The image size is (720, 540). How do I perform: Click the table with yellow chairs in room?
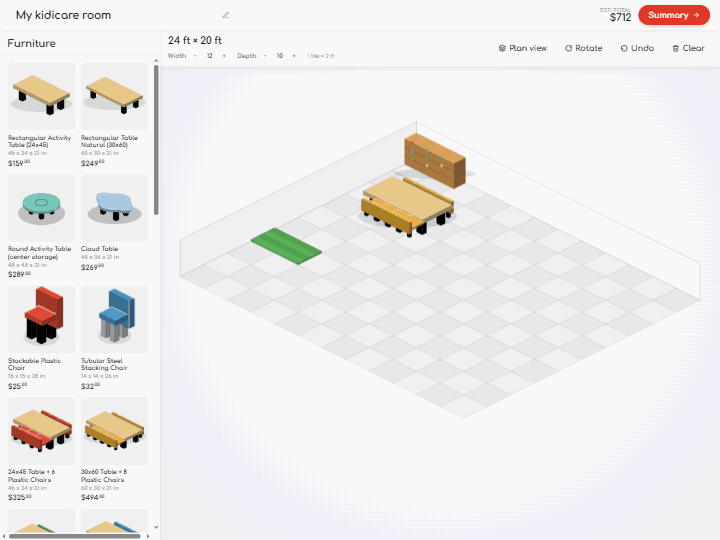coord(408,206)
